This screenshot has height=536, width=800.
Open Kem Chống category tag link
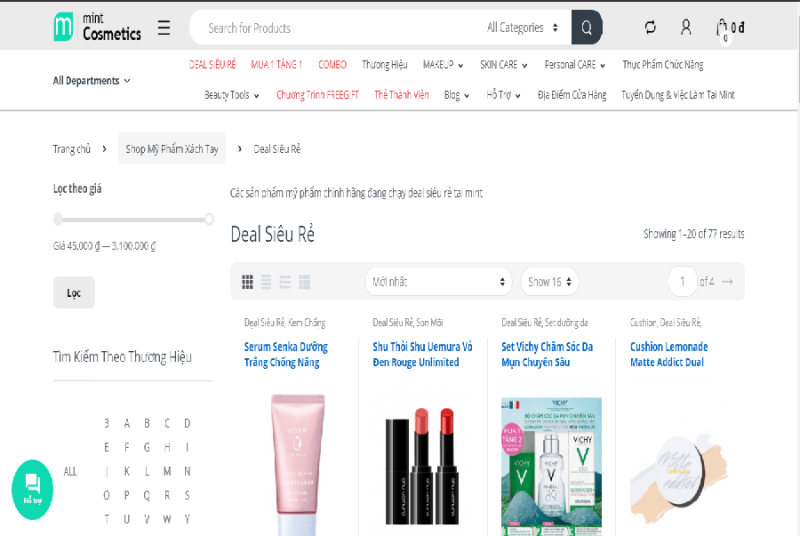pyautogui.click(x=307, y=322)
